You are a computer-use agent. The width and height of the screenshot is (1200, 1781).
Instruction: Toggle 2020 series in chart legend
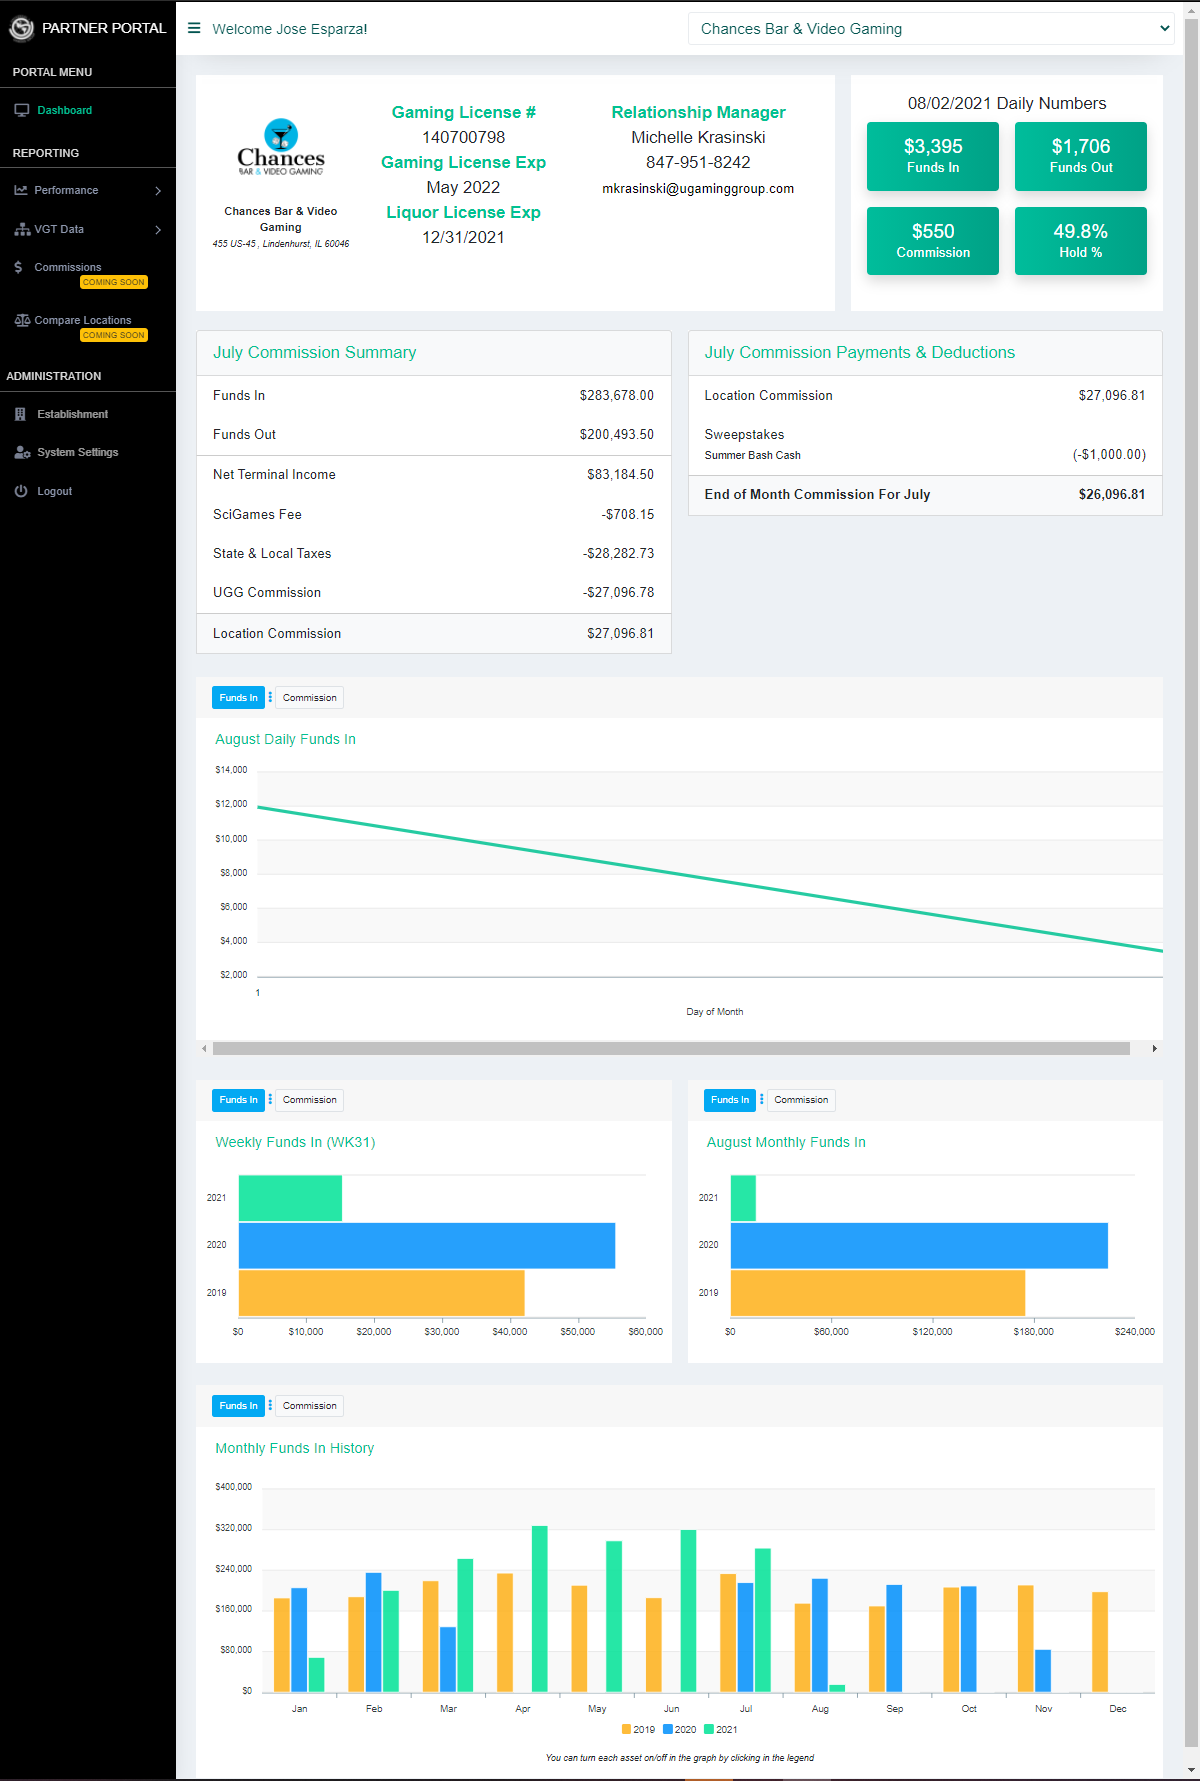679,1729
